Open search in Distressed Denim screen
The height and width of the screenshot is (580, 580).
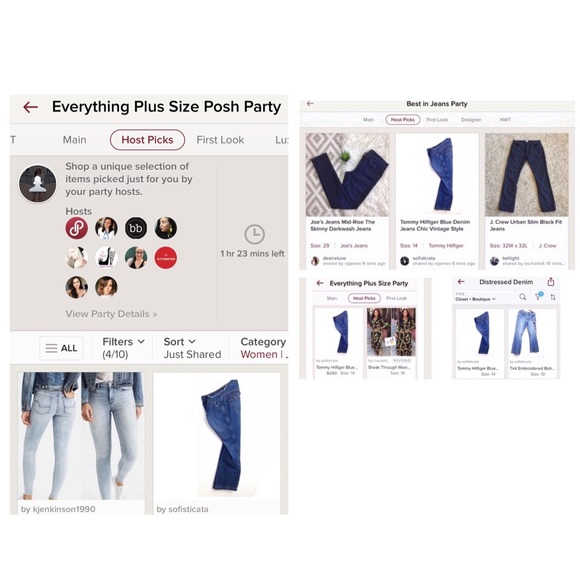click(x=523, y=297)
